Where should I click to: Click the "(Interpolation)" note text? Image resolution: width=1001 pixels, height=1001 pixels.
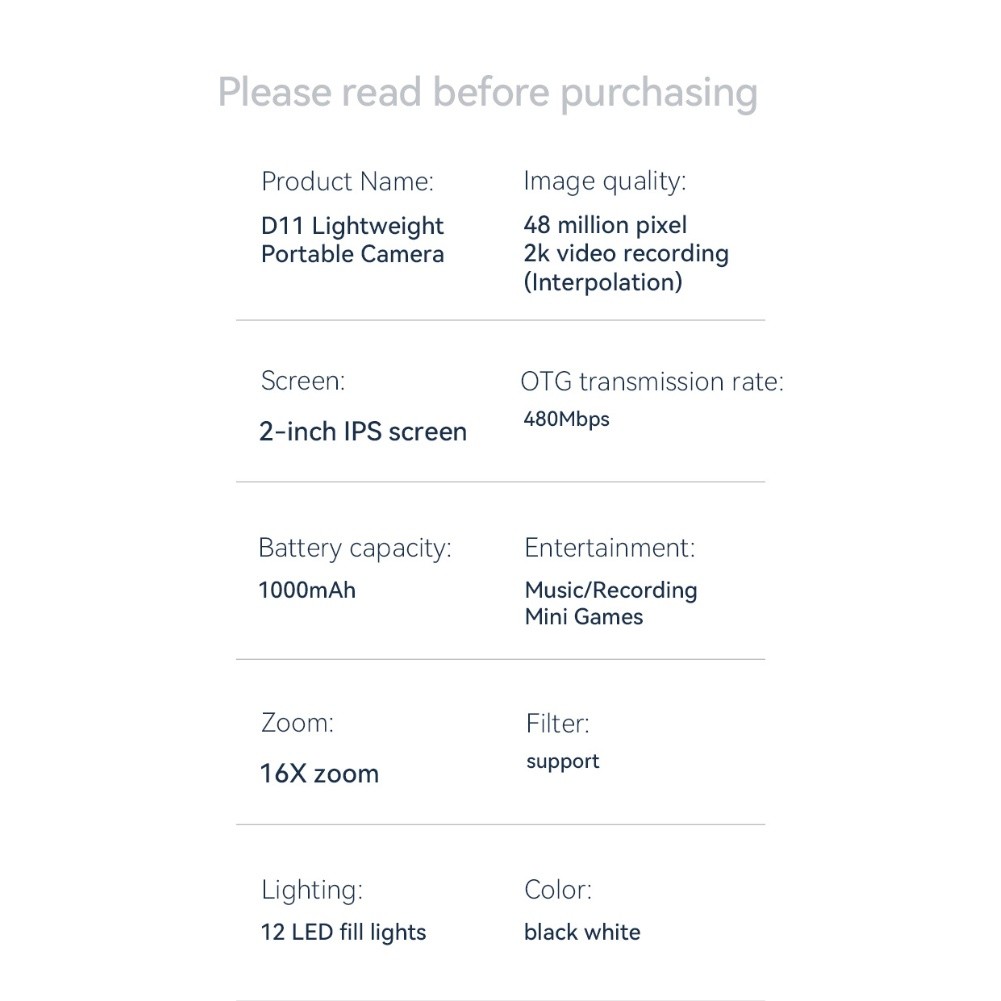(x=602, y=282)
